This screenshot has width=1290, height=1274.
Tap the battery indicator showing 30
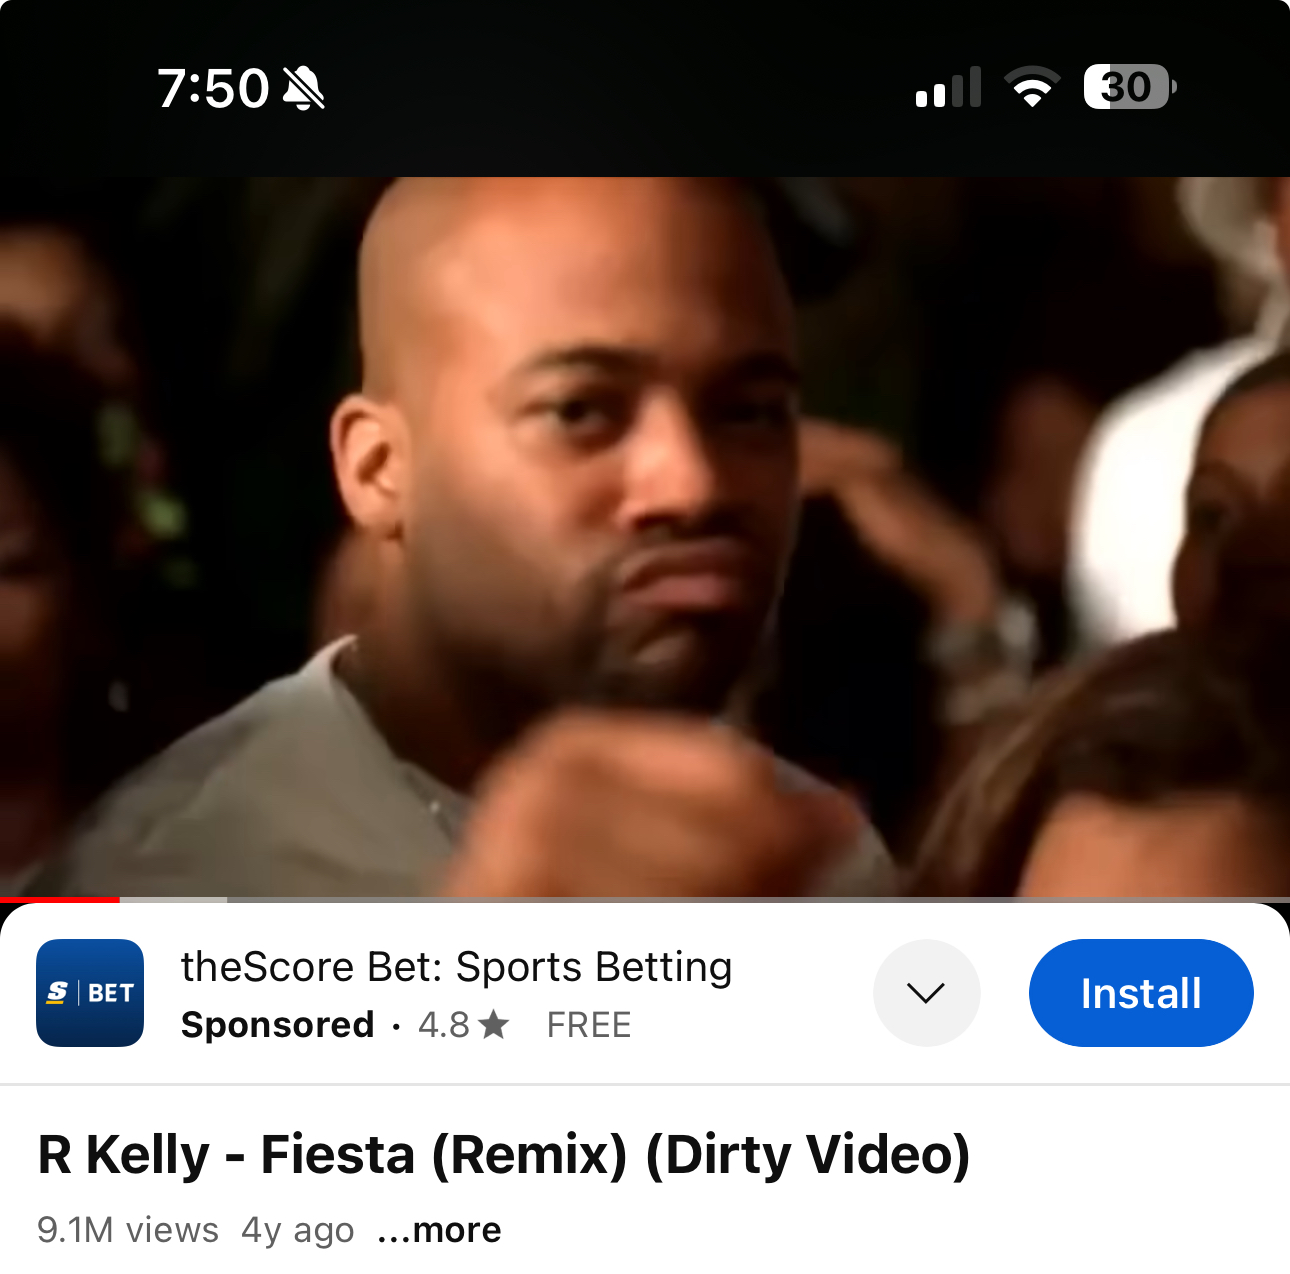point(1130,87)
